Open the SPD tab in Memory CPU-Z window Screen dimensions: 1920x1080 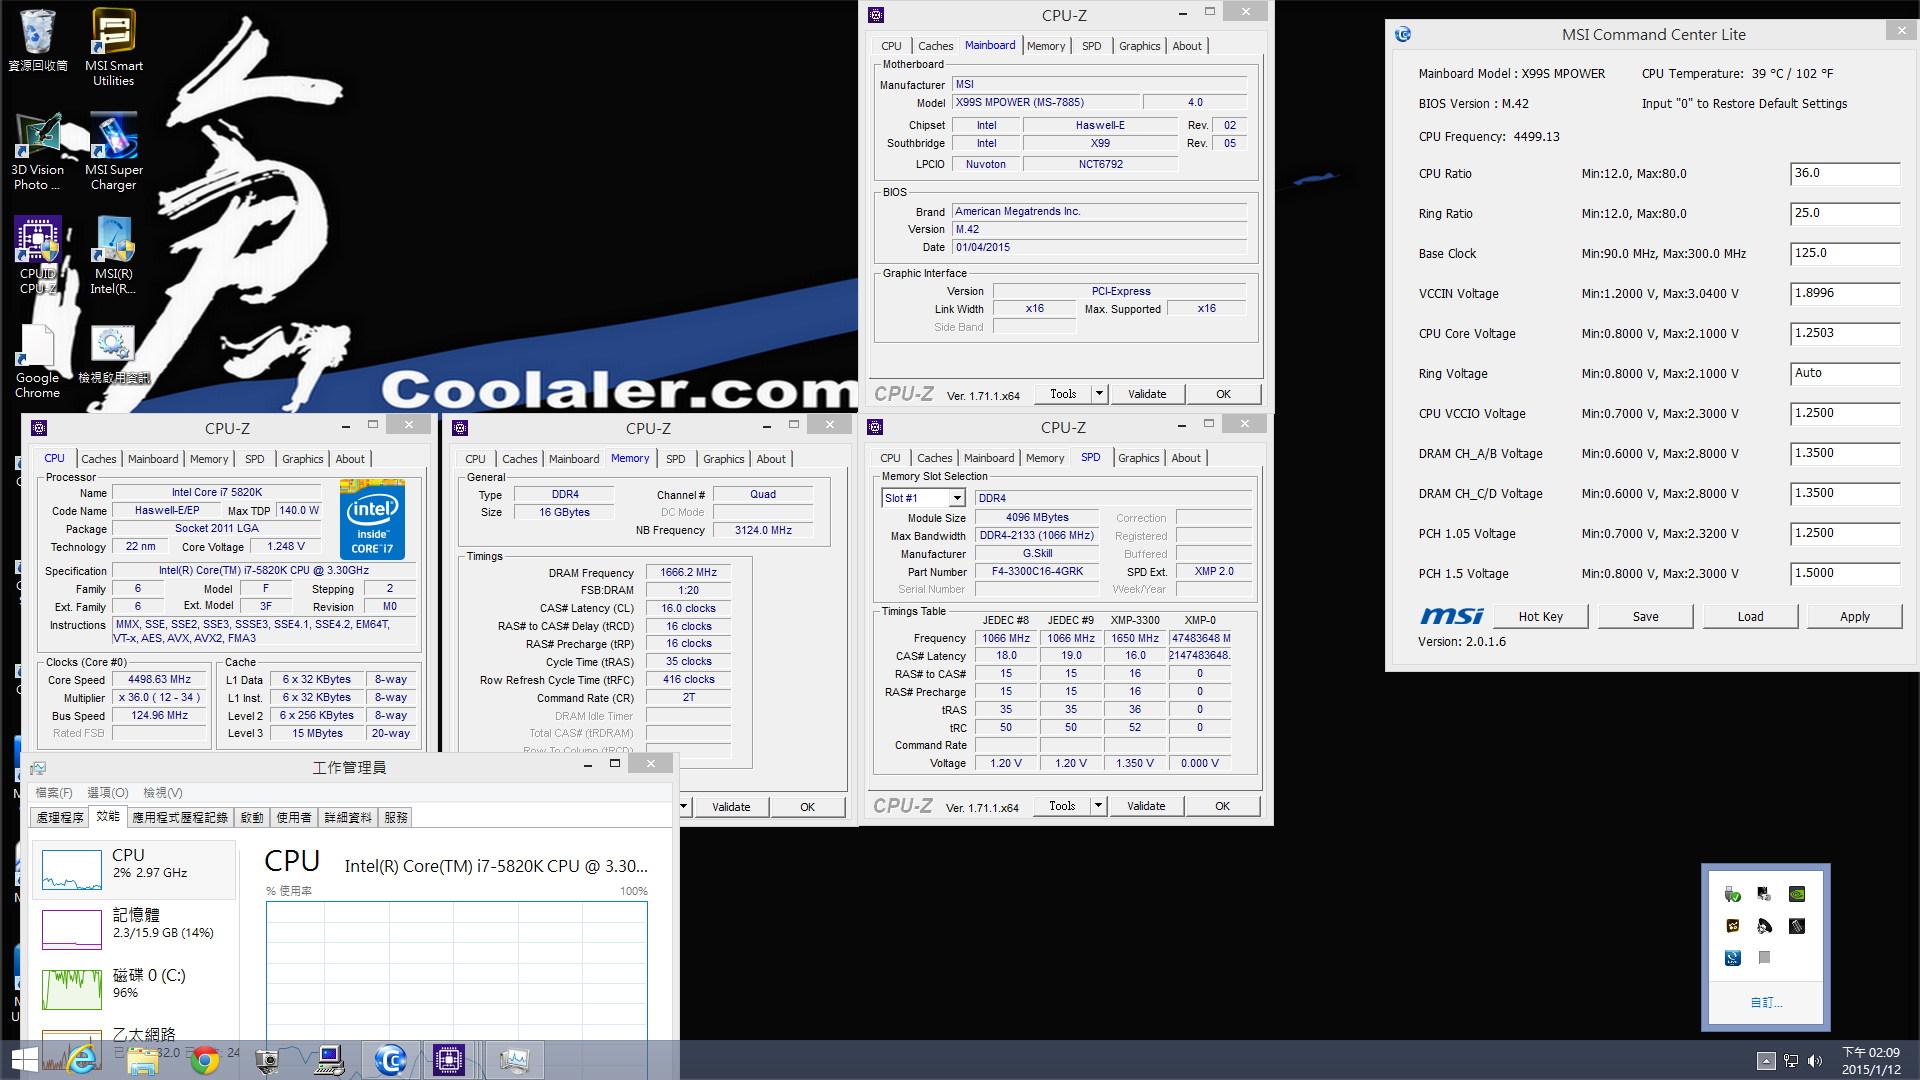coord(676,459)
